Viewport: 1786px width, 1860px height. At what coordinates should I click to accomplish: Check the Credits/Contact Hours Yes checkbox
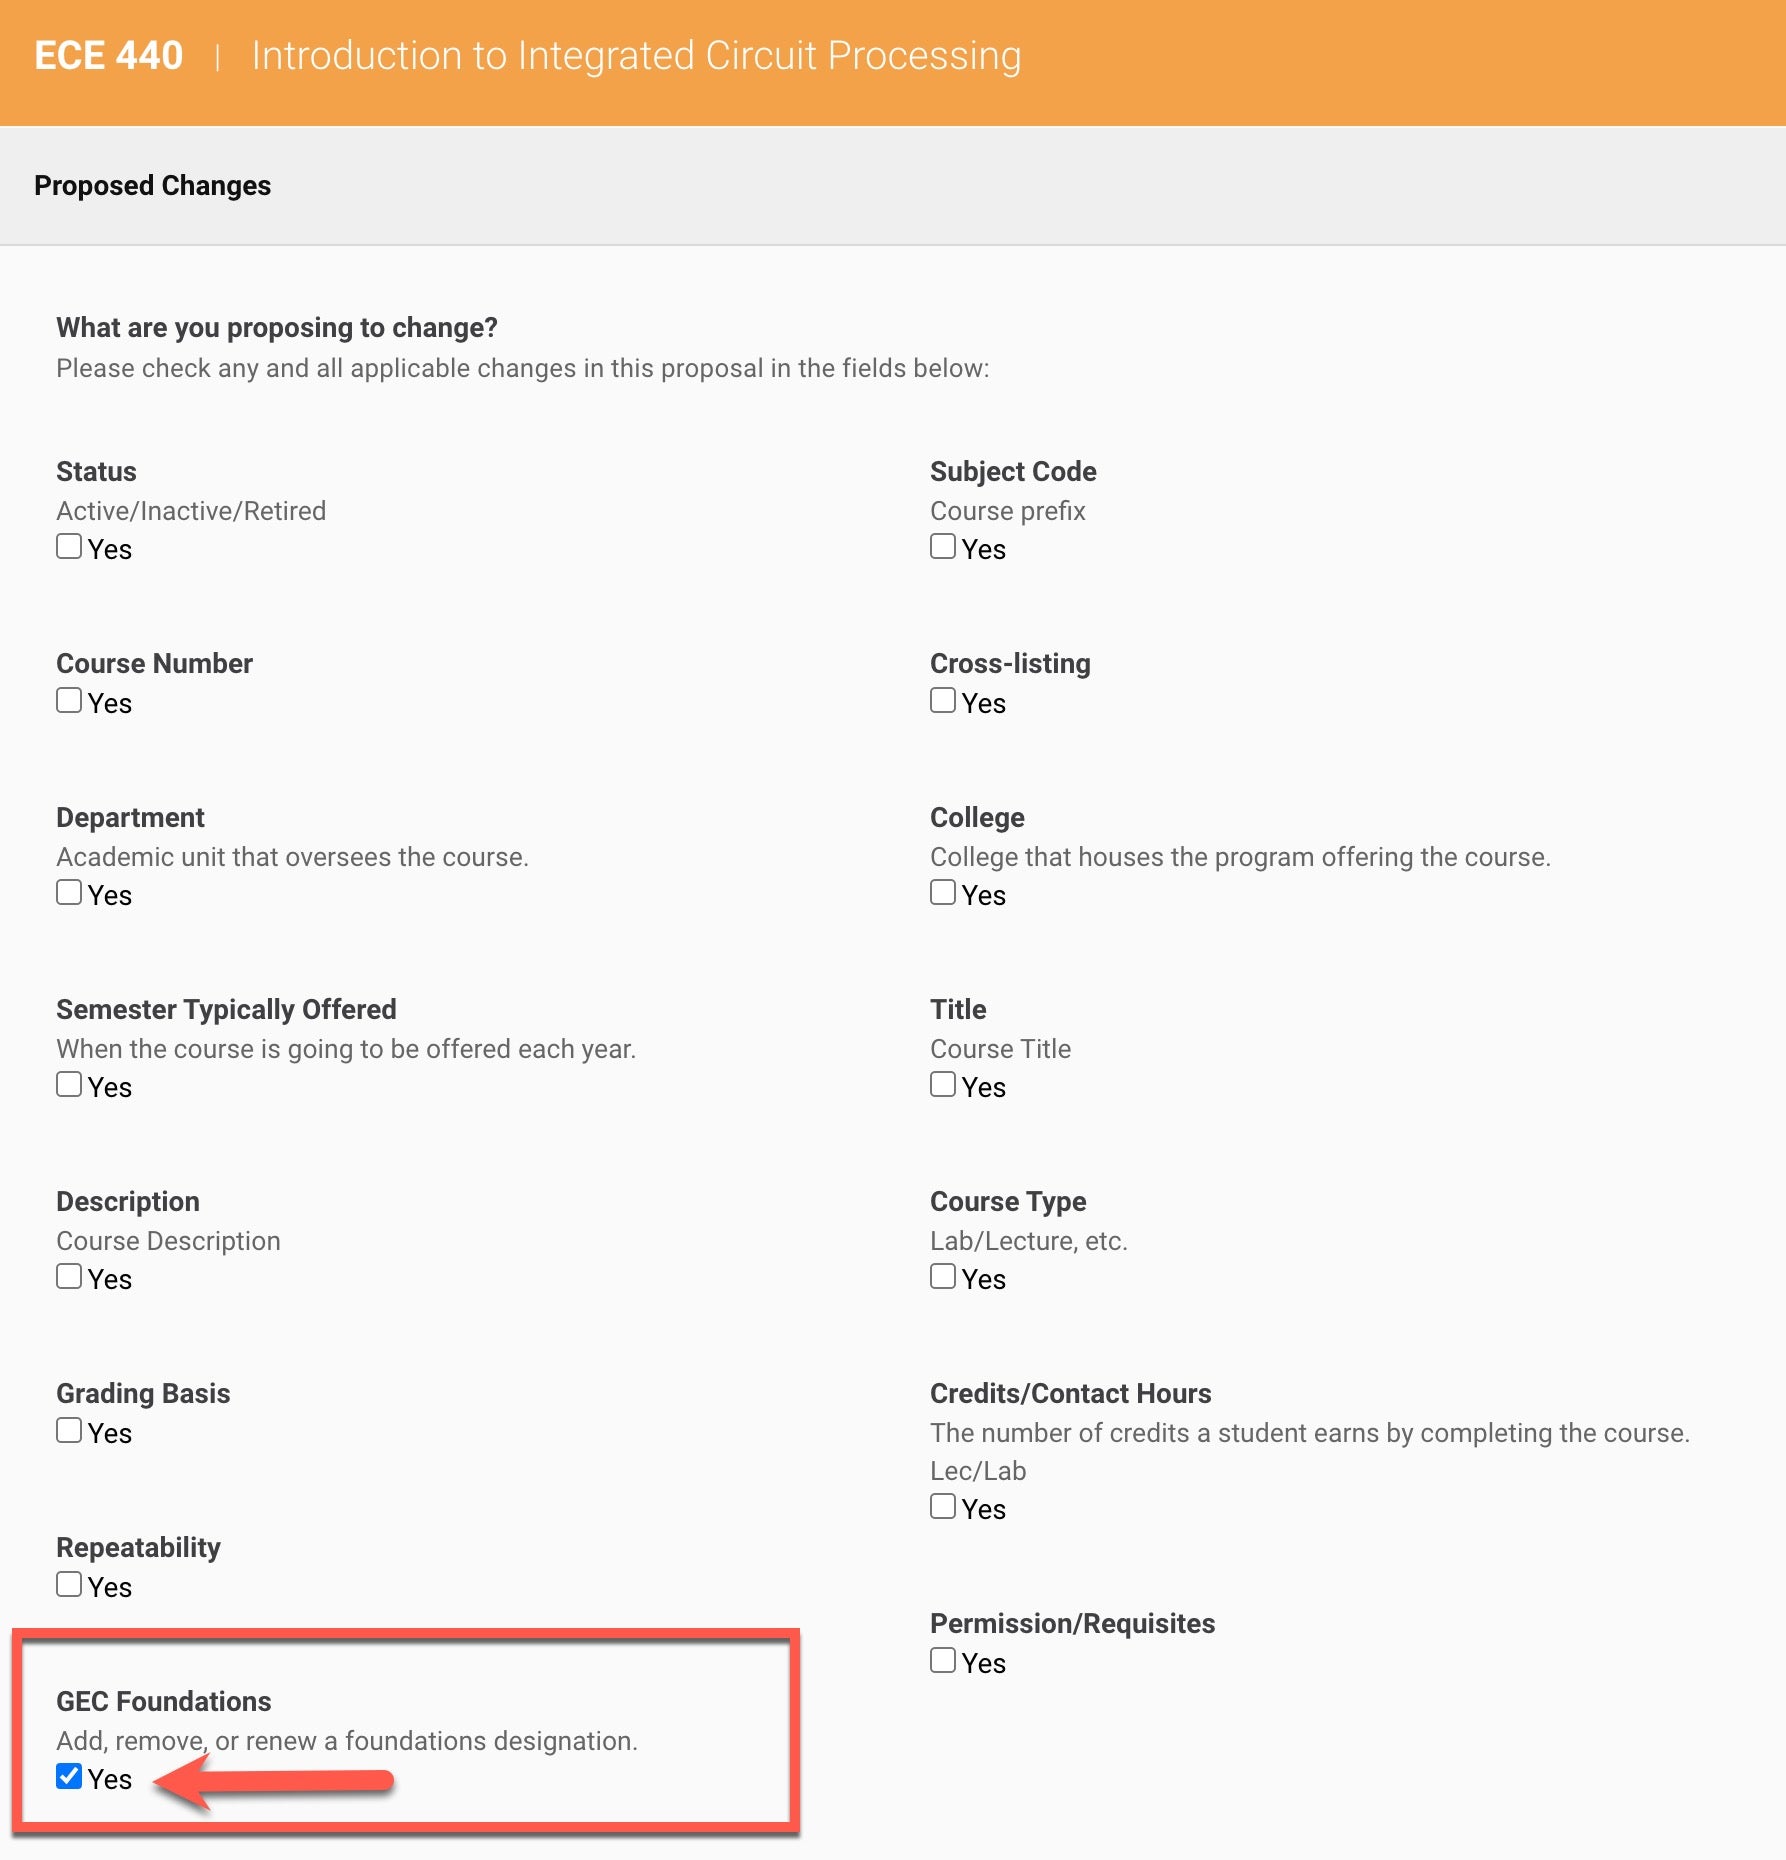pyautogui.click(x=943, y=1507)
